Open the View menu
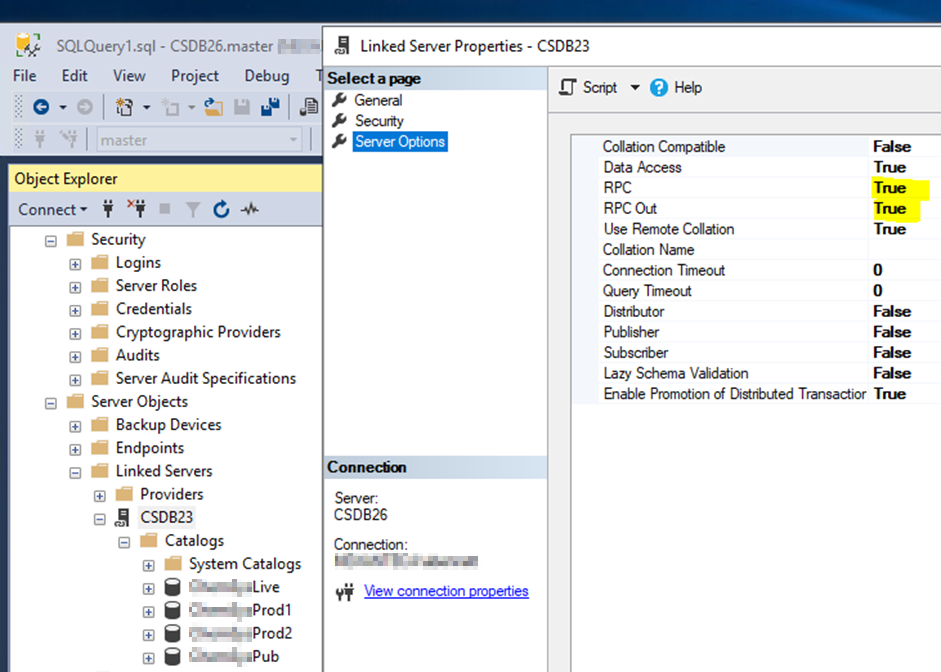Viewport: 941px width, 672px height. pyautogui.click(x=129, y=76)
